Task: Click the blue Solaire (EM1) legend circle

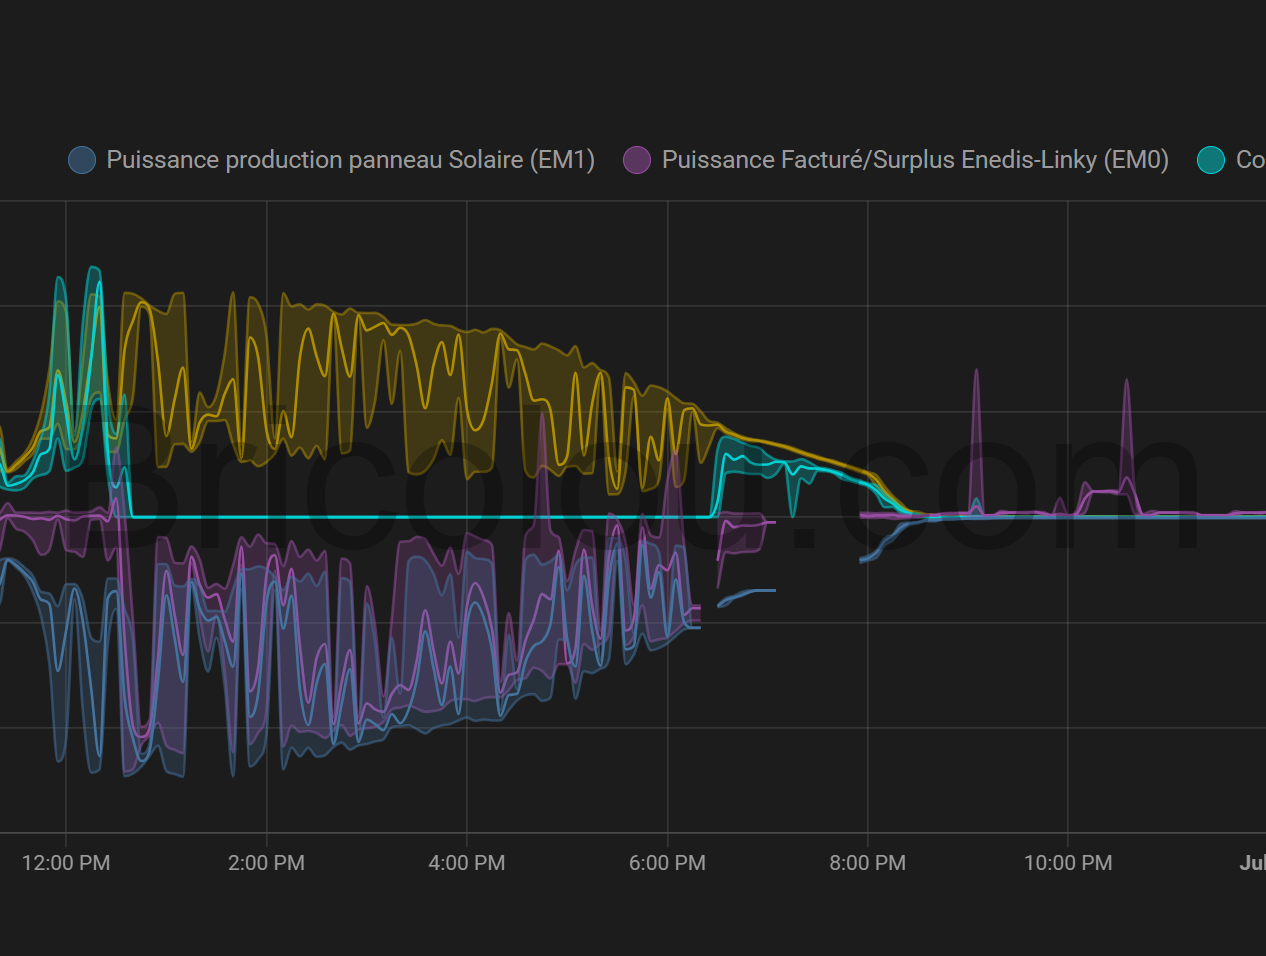Action: [x=82, y=160]
